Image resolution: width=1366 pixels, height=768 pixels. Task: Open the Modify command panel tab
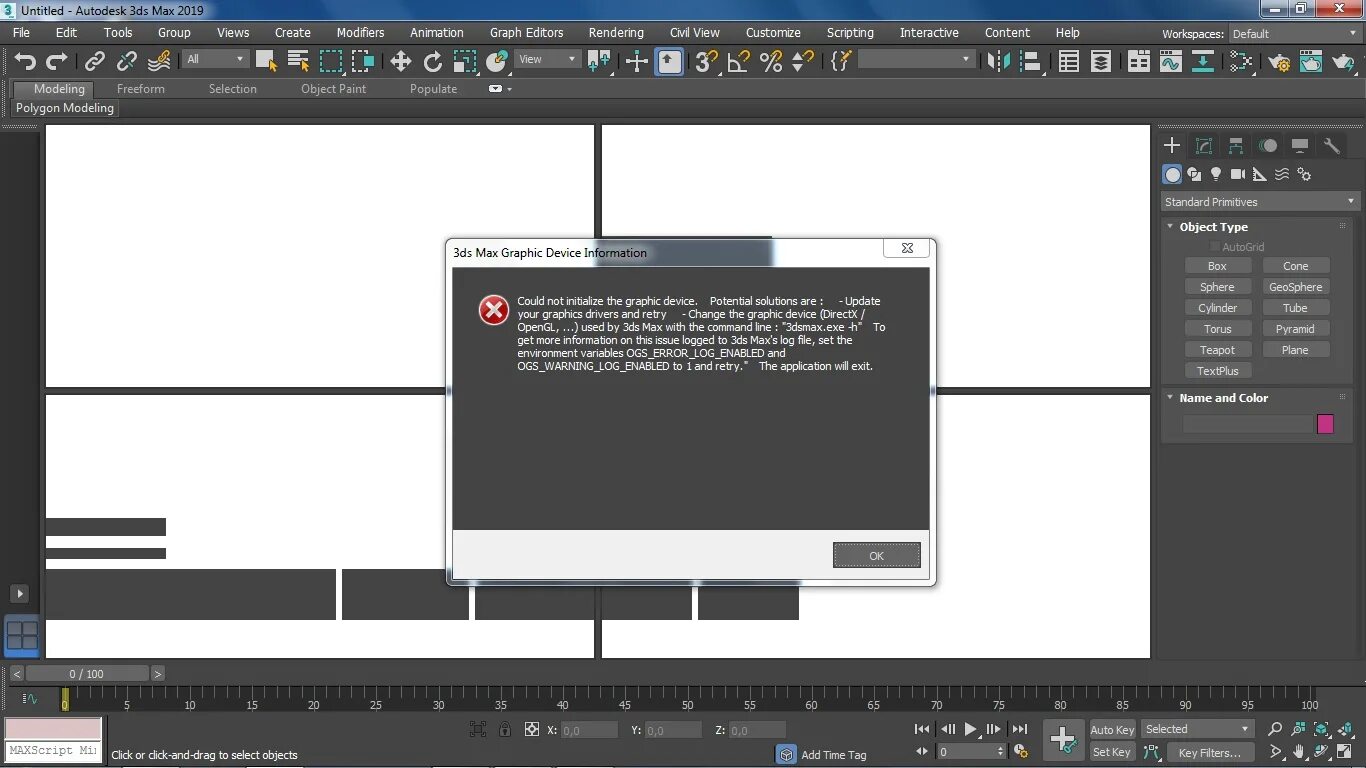pyautogui.click(x=1204, y=146)
